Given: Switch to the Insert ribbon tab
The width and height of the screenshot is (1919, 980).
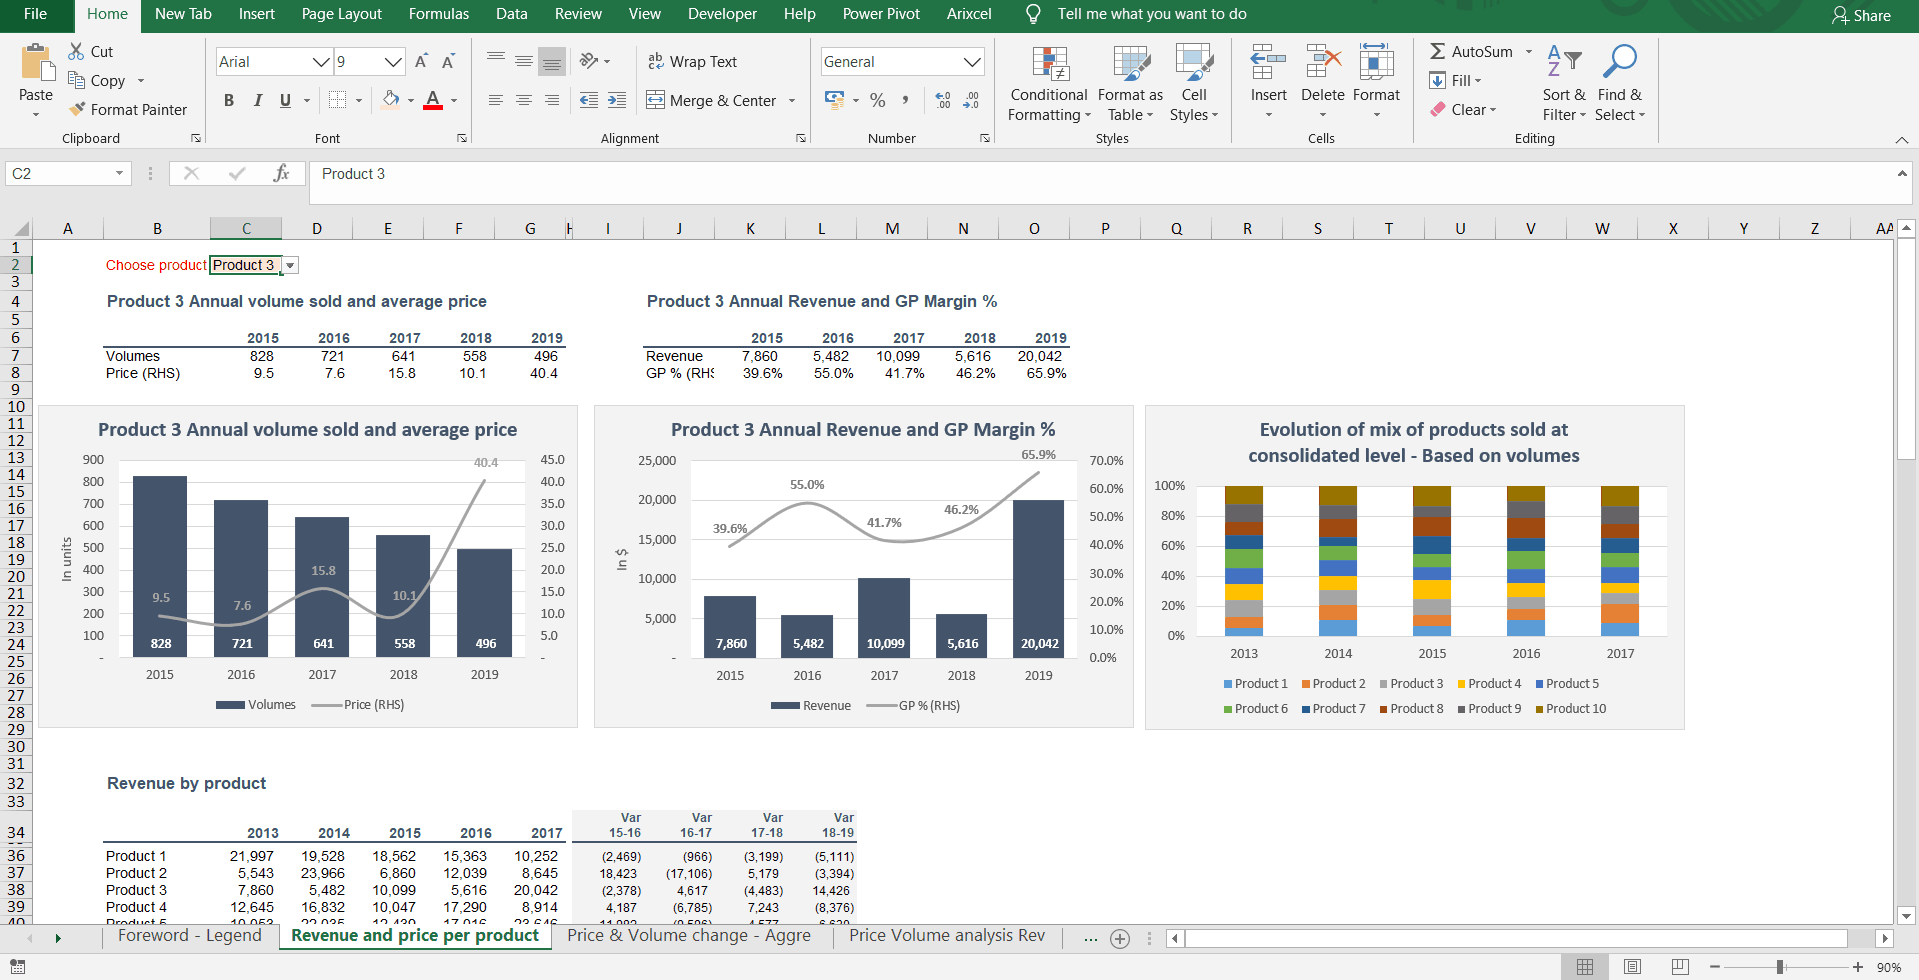Looking at the screenshot, I should (x=257, y=14).
